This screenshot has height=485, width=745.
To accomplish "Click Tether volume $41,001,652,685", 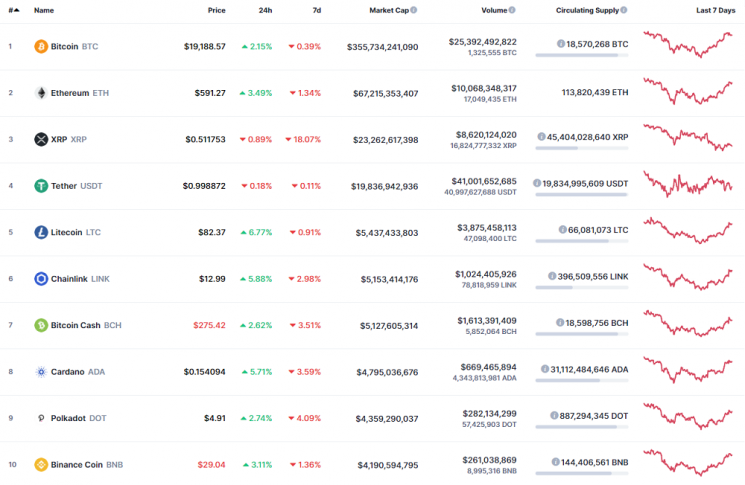I will (484, 181).
